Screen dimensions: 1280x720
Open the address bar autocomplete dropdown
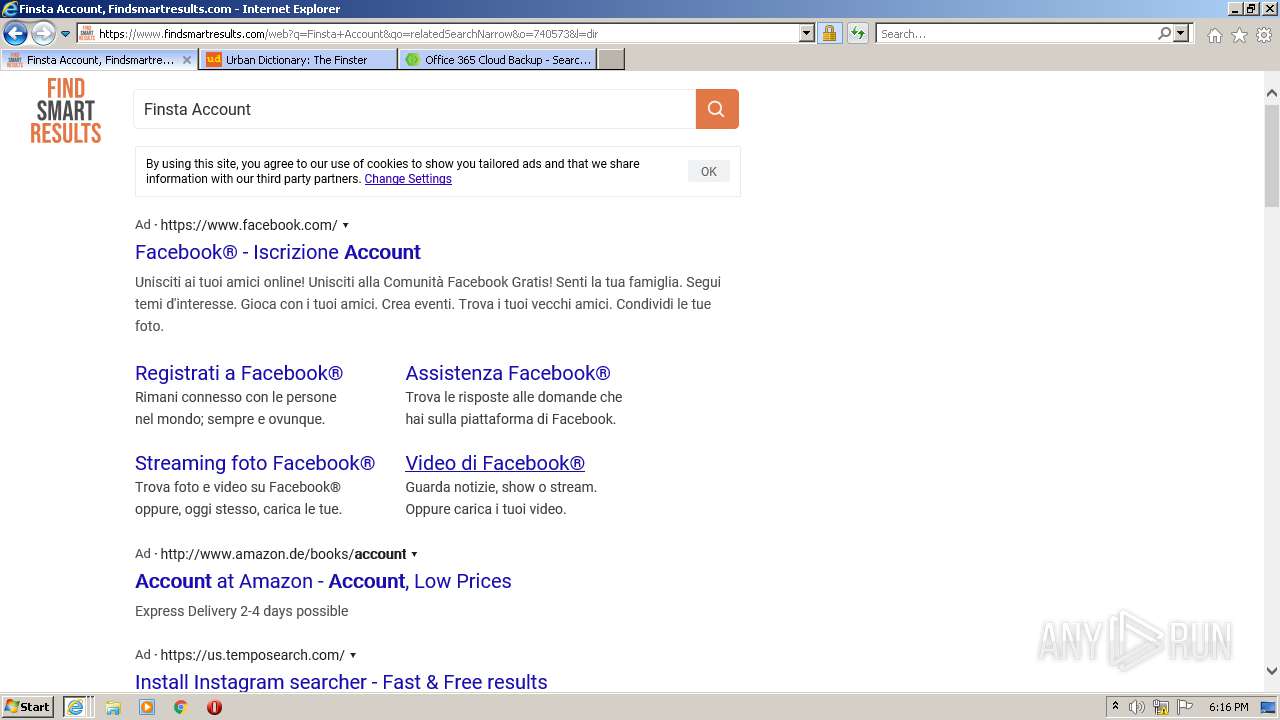[807, 34]
